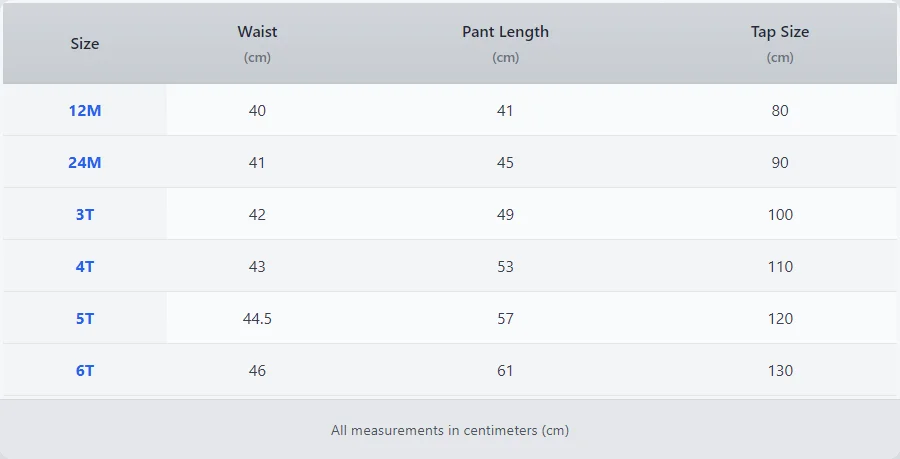This screenshot has width=900, height=459.
Task: Click the Waist column header
Action: click(257, 32)
